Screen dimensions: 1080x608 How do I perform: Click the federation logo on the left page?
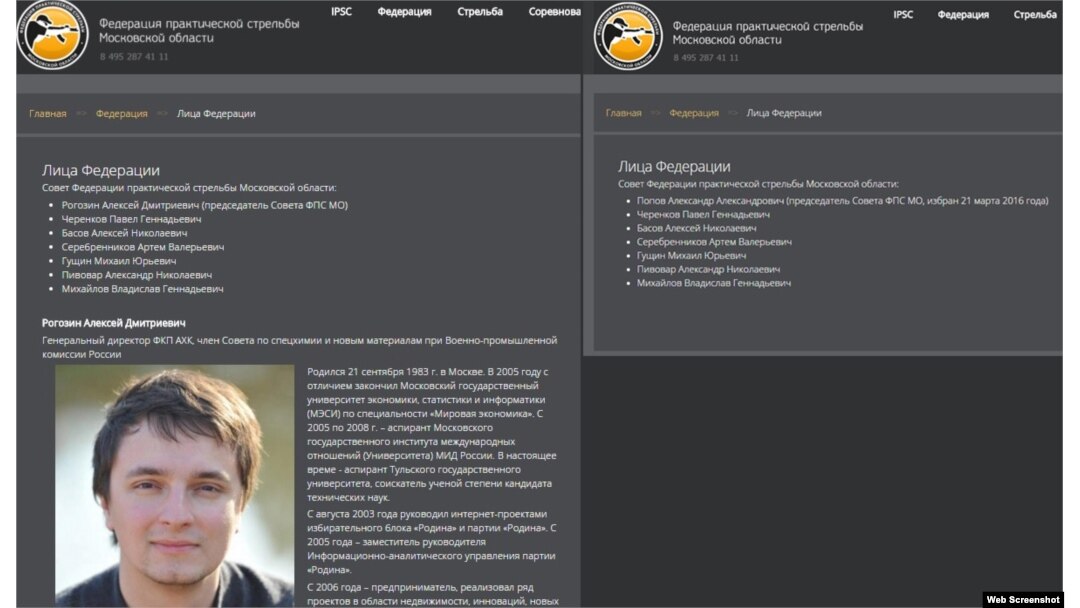(53, 38)
